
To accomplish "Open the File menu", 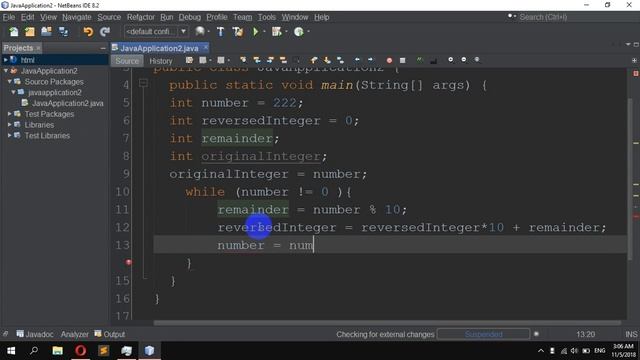I will coord(9,17).
